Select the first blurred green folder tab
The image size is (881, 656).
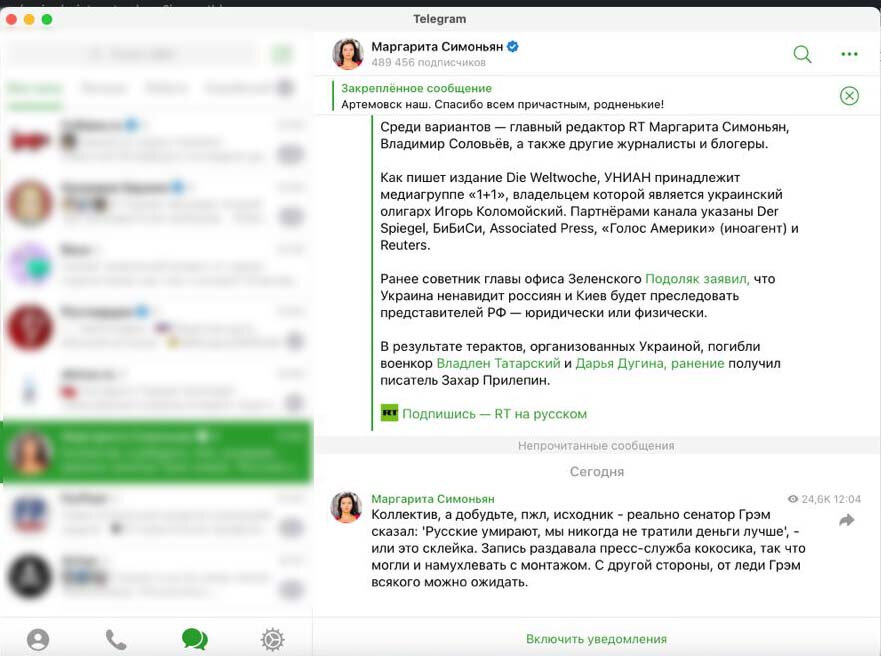(34, 88)
